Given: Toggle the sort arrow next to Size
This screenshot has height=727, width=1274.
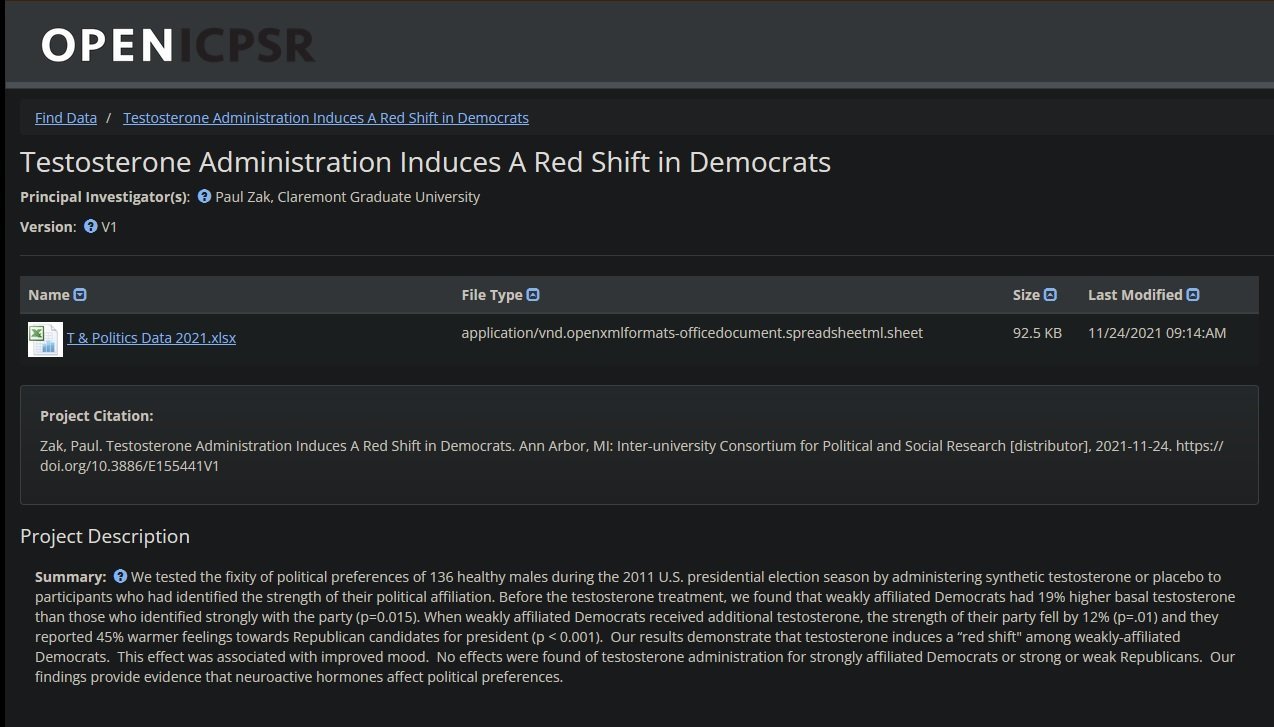Looking at the screenshot, I should (1050, 295).
